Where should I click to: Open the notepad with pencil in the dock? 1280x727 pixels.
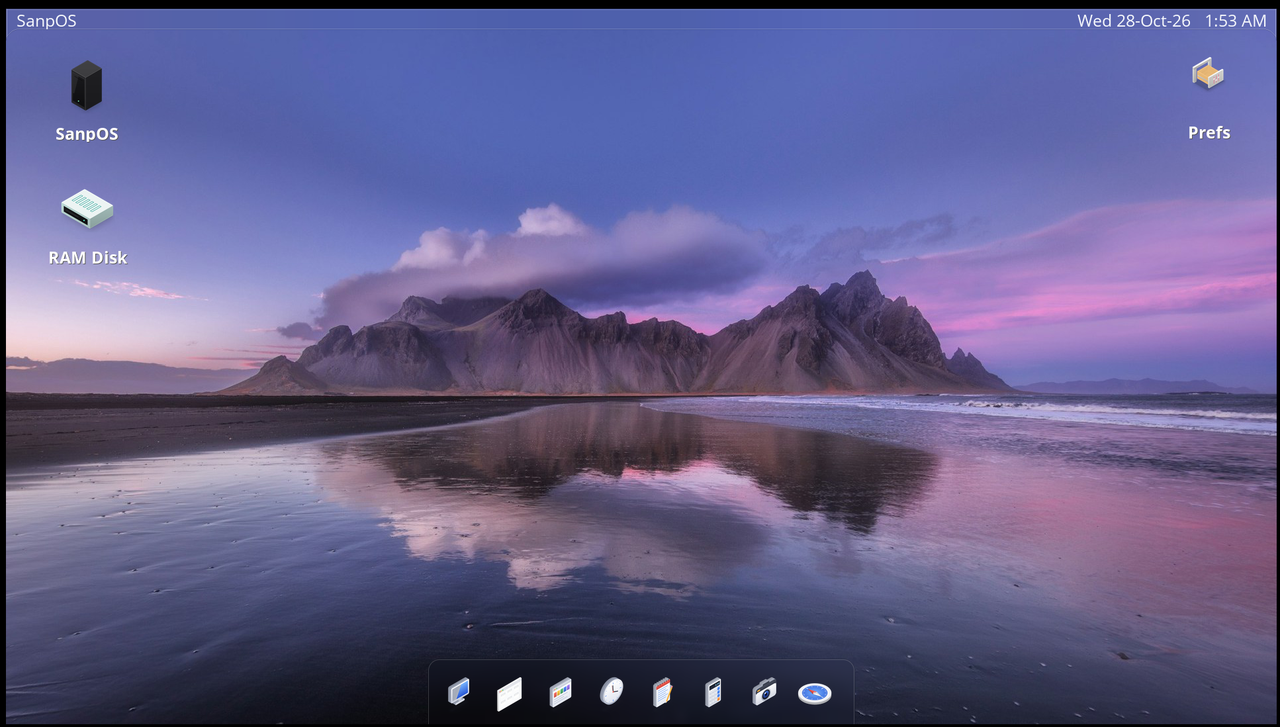pyautogui.click(x=662, y=692)
